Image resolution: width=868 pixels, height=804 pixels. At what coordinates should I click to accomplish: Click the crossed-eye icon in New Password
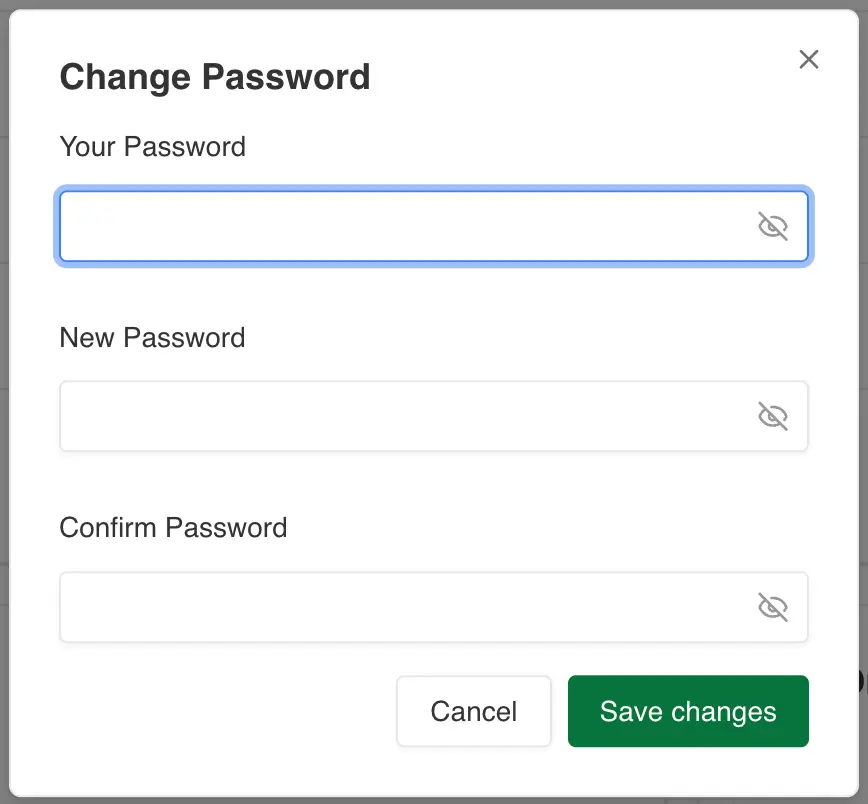(775, 416)
